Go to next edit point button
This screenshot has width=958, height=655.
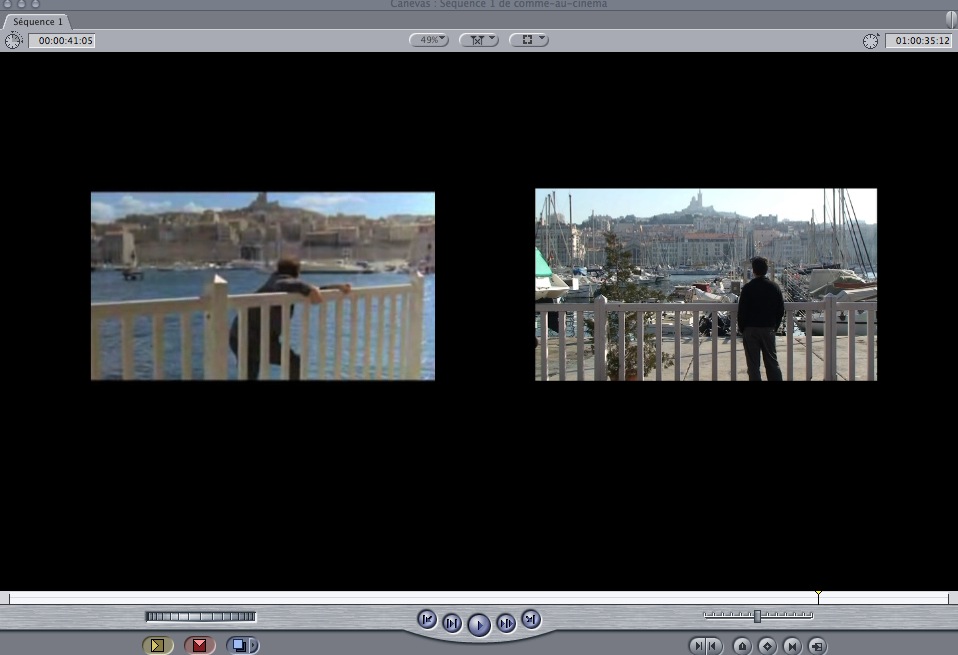[531, 620]
